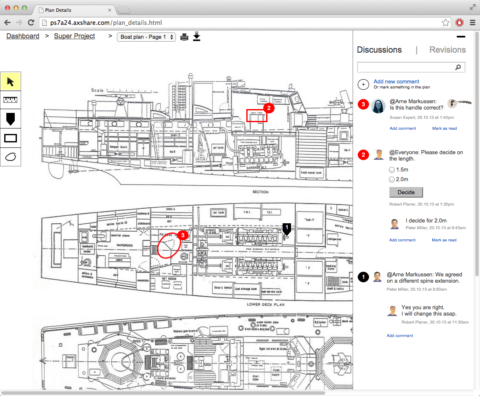The width and height of the screenshot is (480, 396).
Task: Switch to the Revisions tab
Action: 447,50
